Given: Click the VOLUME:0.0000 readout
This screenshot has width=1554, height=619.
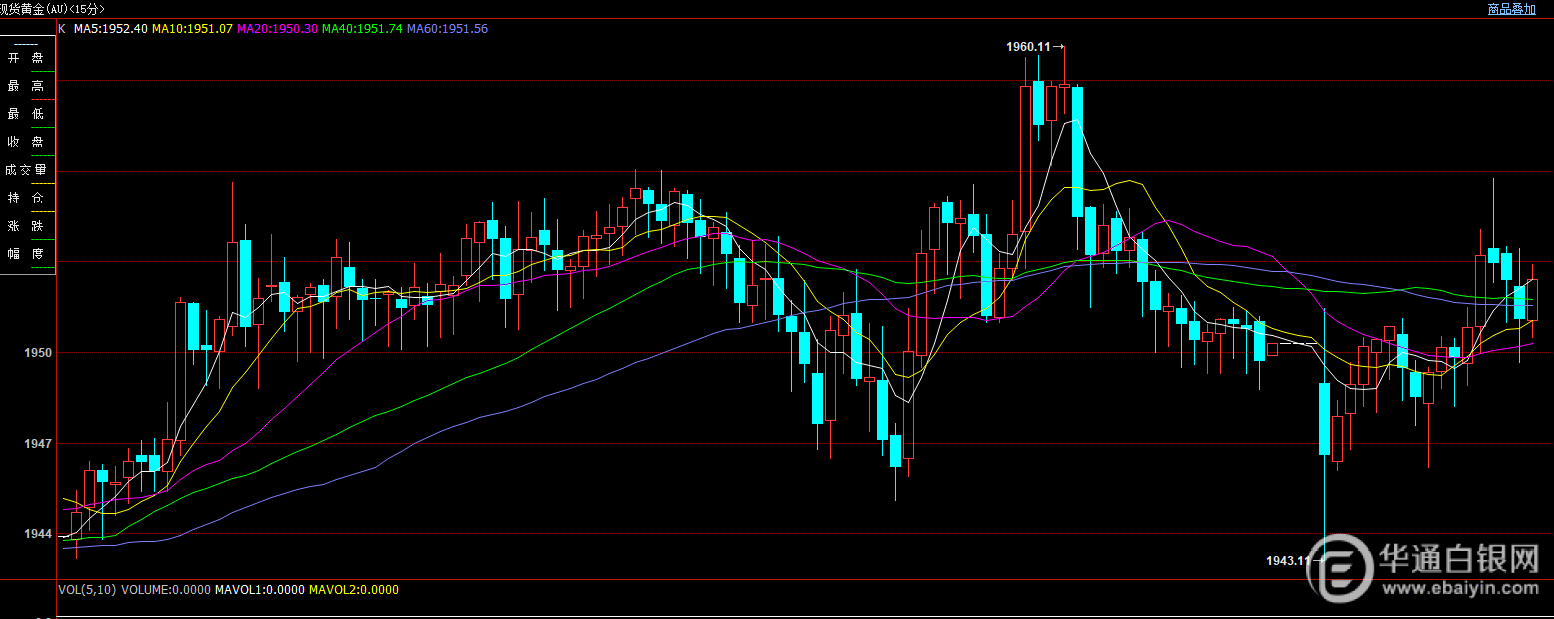Looking at the screenshot, I should tap(166, 590).
